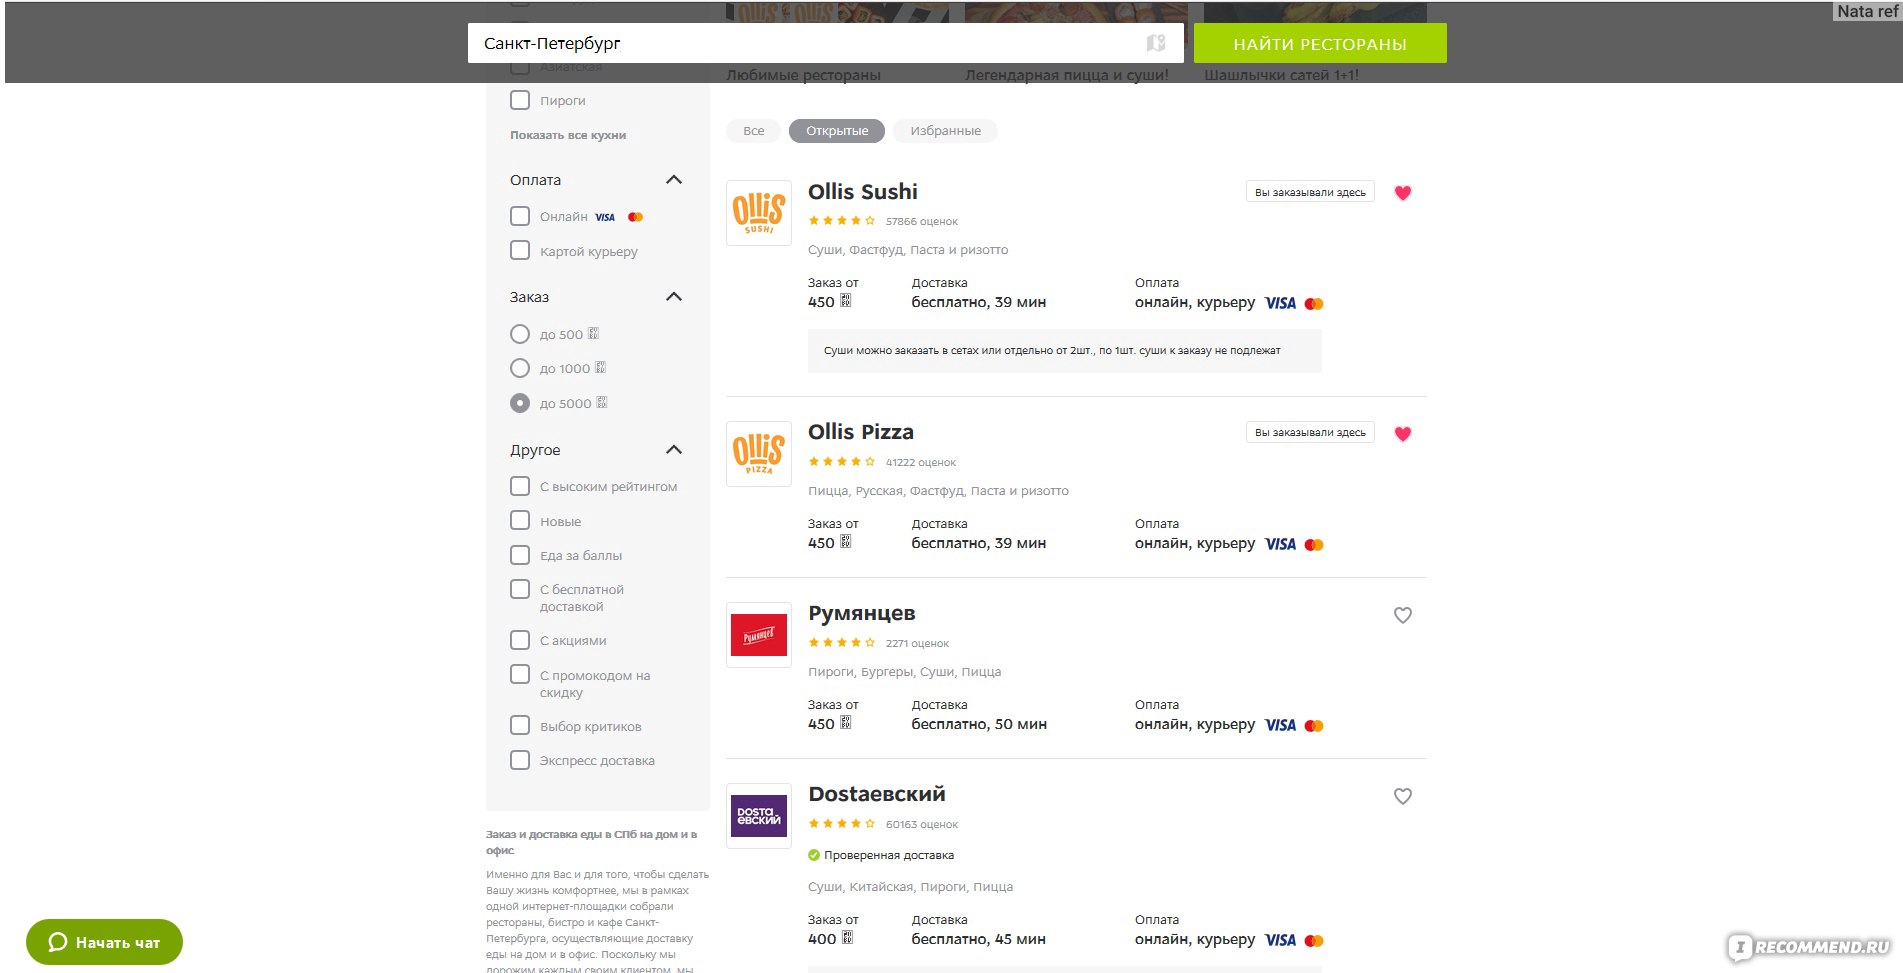Check Выбор критиков filter
Viewport: 1903px width, 973px height.
[520, 725]
